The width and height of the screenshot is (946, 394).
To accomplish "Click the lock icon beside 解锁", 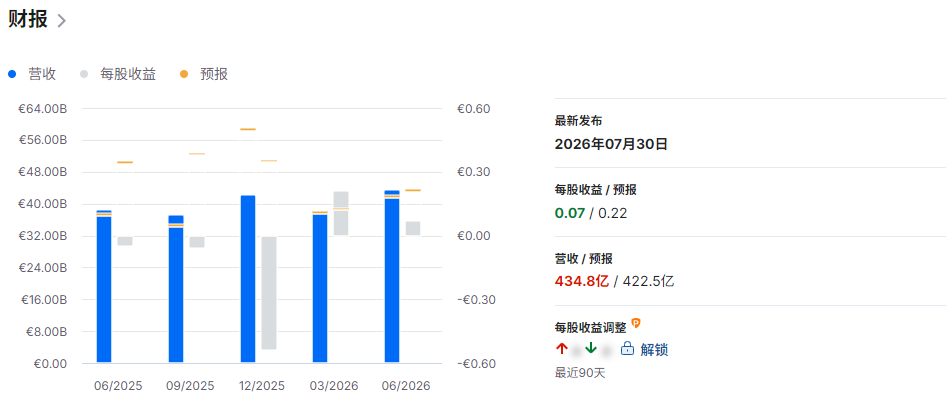I will 627,349.
